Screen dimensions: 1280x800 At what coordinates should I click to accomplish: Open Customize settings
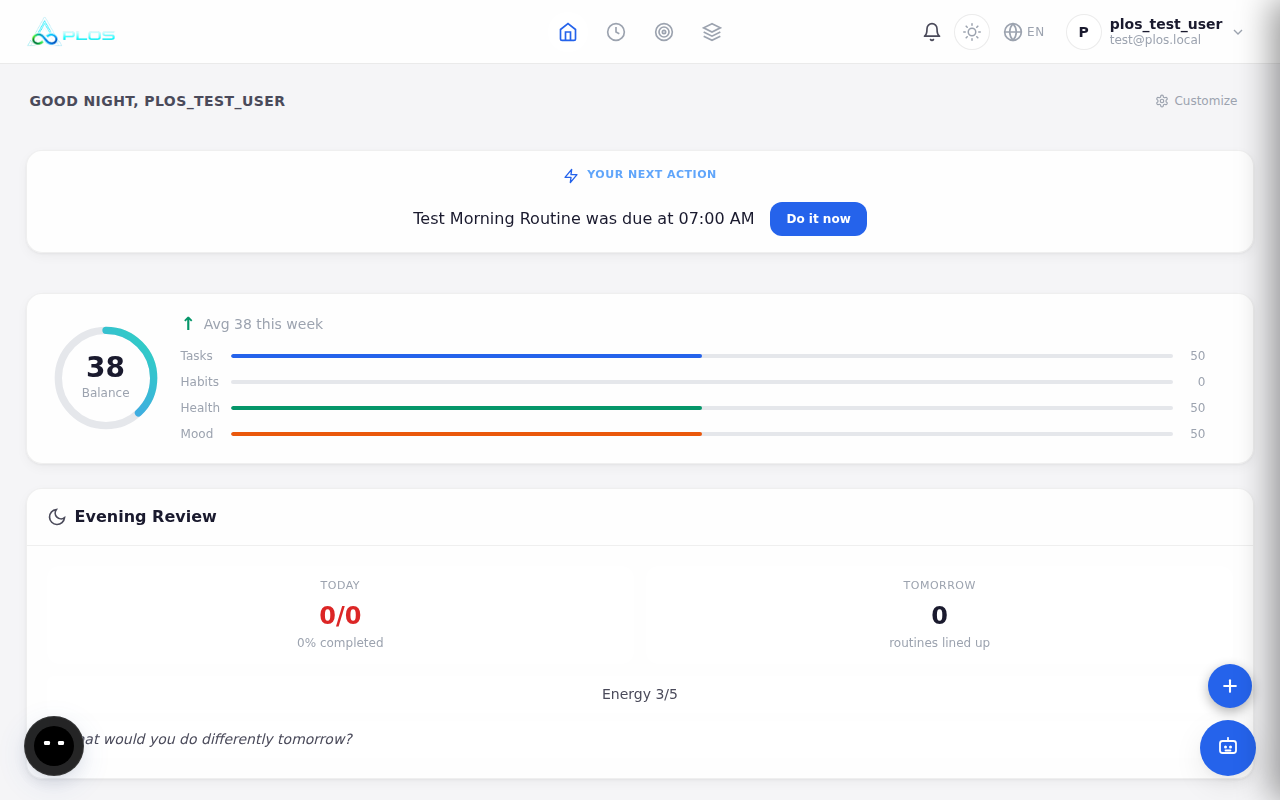pyautogui.click(x=1196, y=100)
